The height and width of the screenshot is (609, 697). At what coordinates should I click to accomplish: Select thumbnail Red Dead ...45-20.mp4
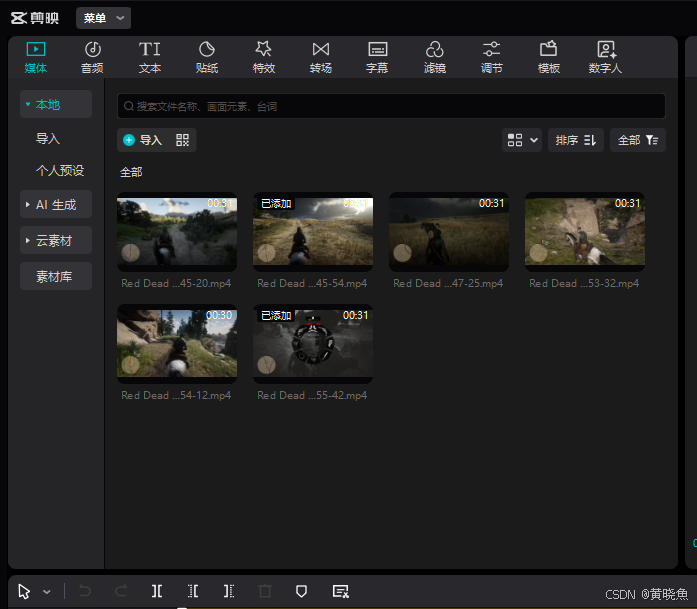[177, 232]
